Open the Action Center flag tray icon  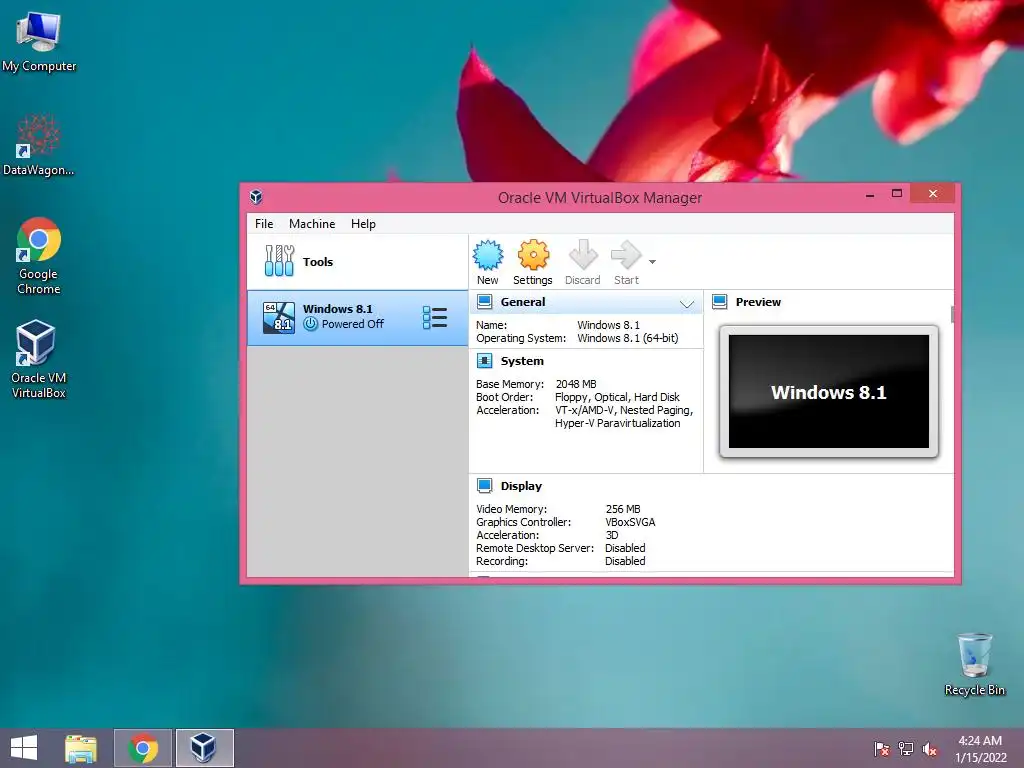882,749
